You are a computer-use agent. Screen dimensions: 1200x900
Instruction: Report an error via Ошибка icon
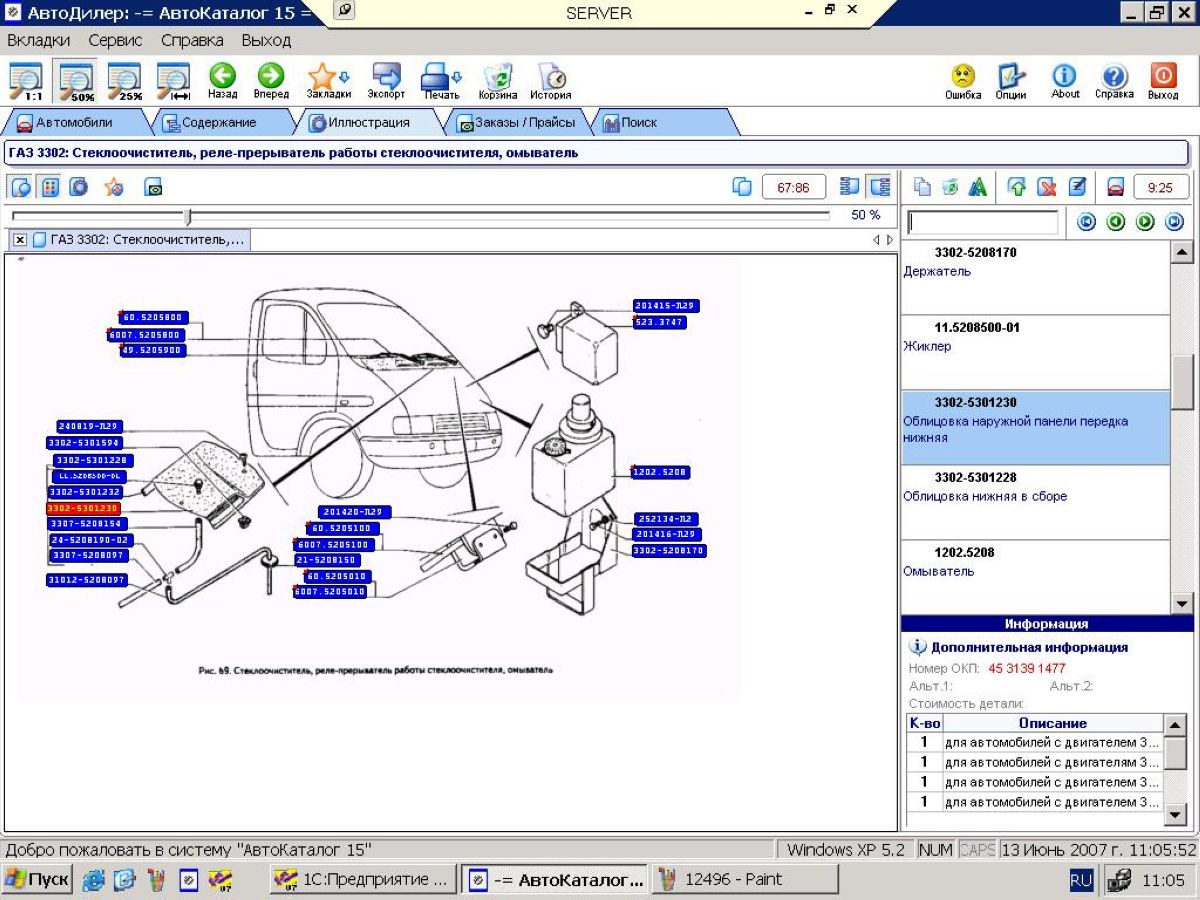pos(963,80)
